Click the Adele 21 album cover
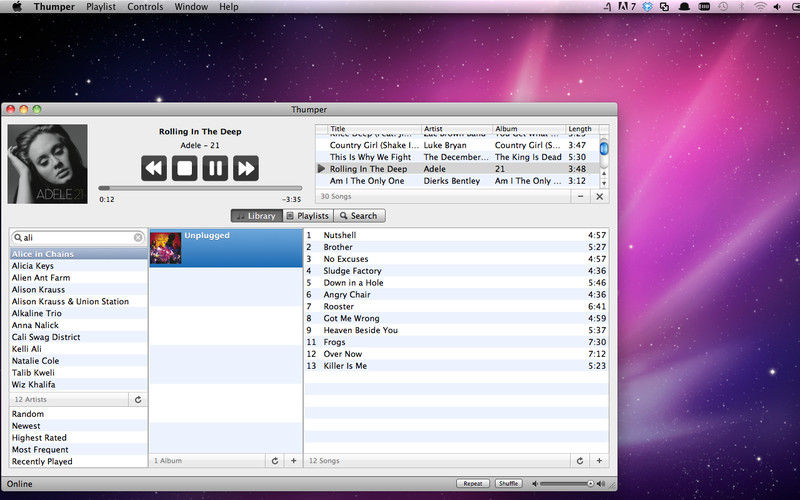 [47, 164]
